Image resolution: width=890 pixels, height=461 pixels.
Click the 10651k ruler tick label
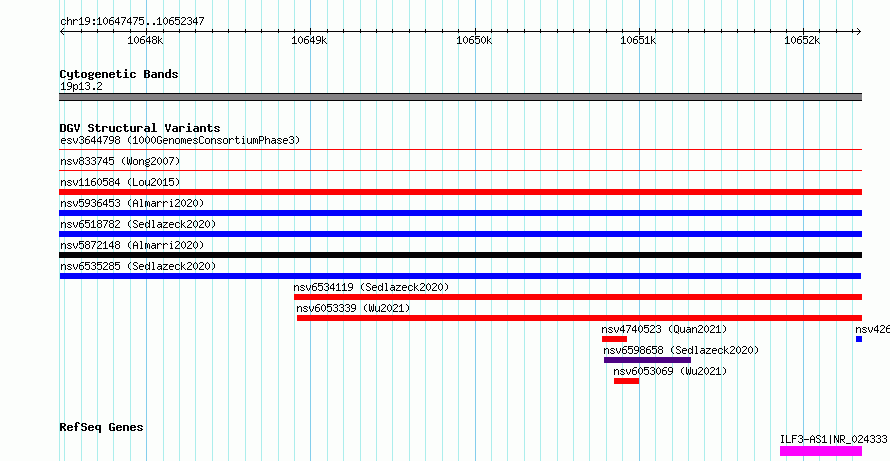[639, 40]
